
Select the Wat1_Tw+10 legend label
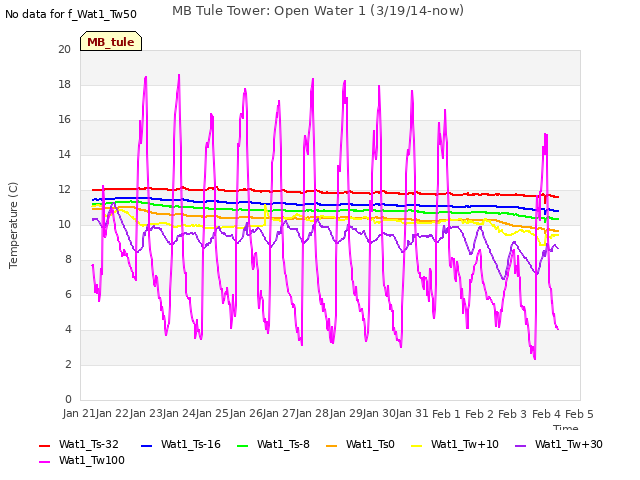pos(465,444)
